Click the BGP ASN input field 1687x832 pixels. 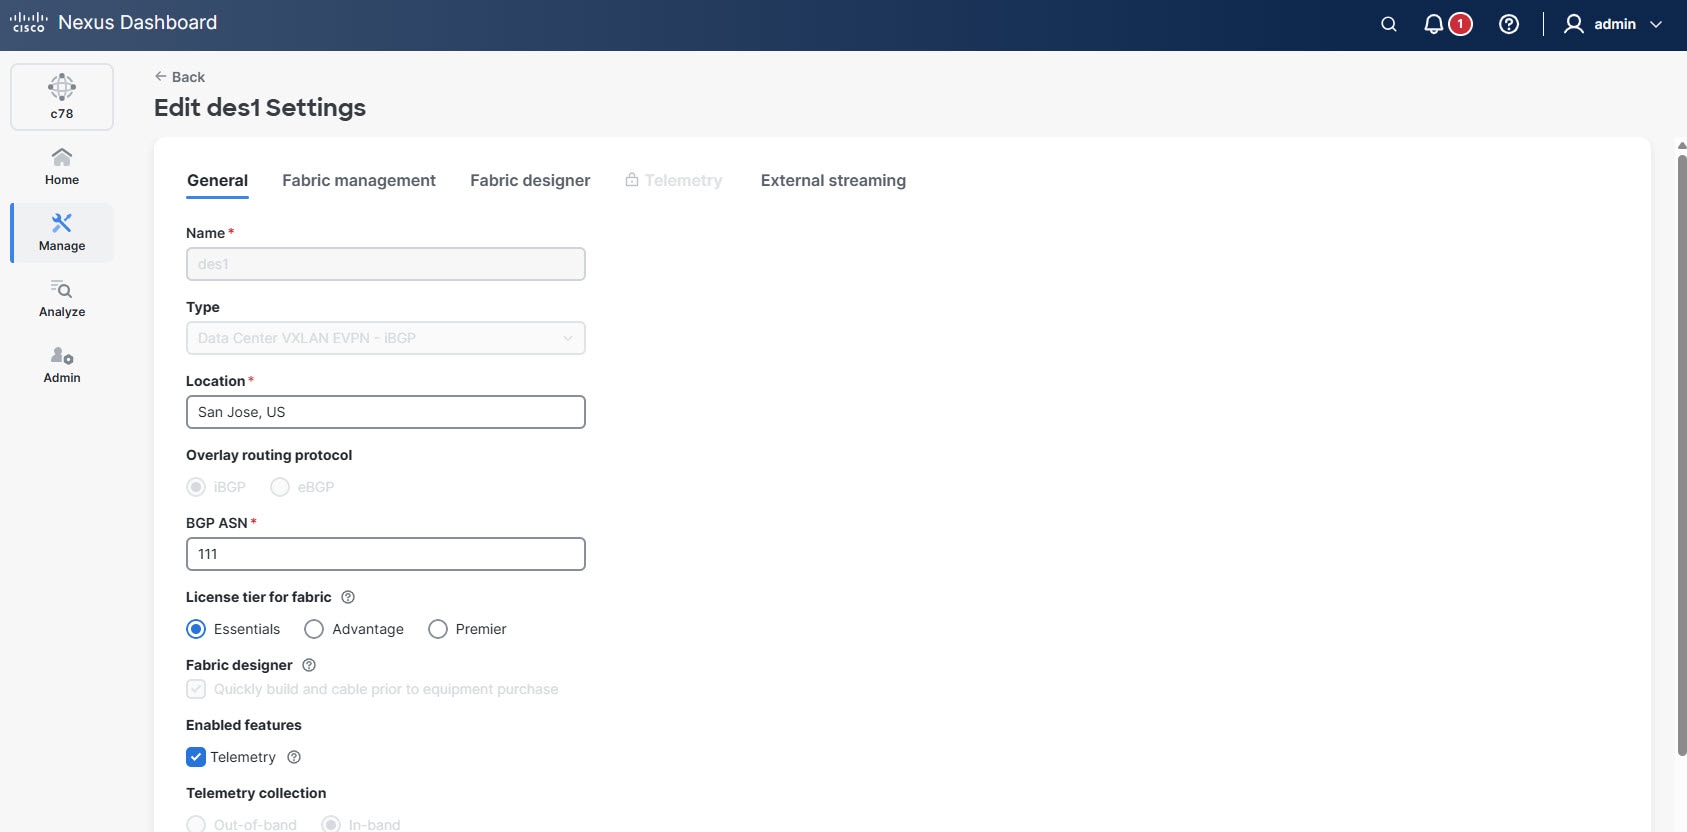[386, 554]
